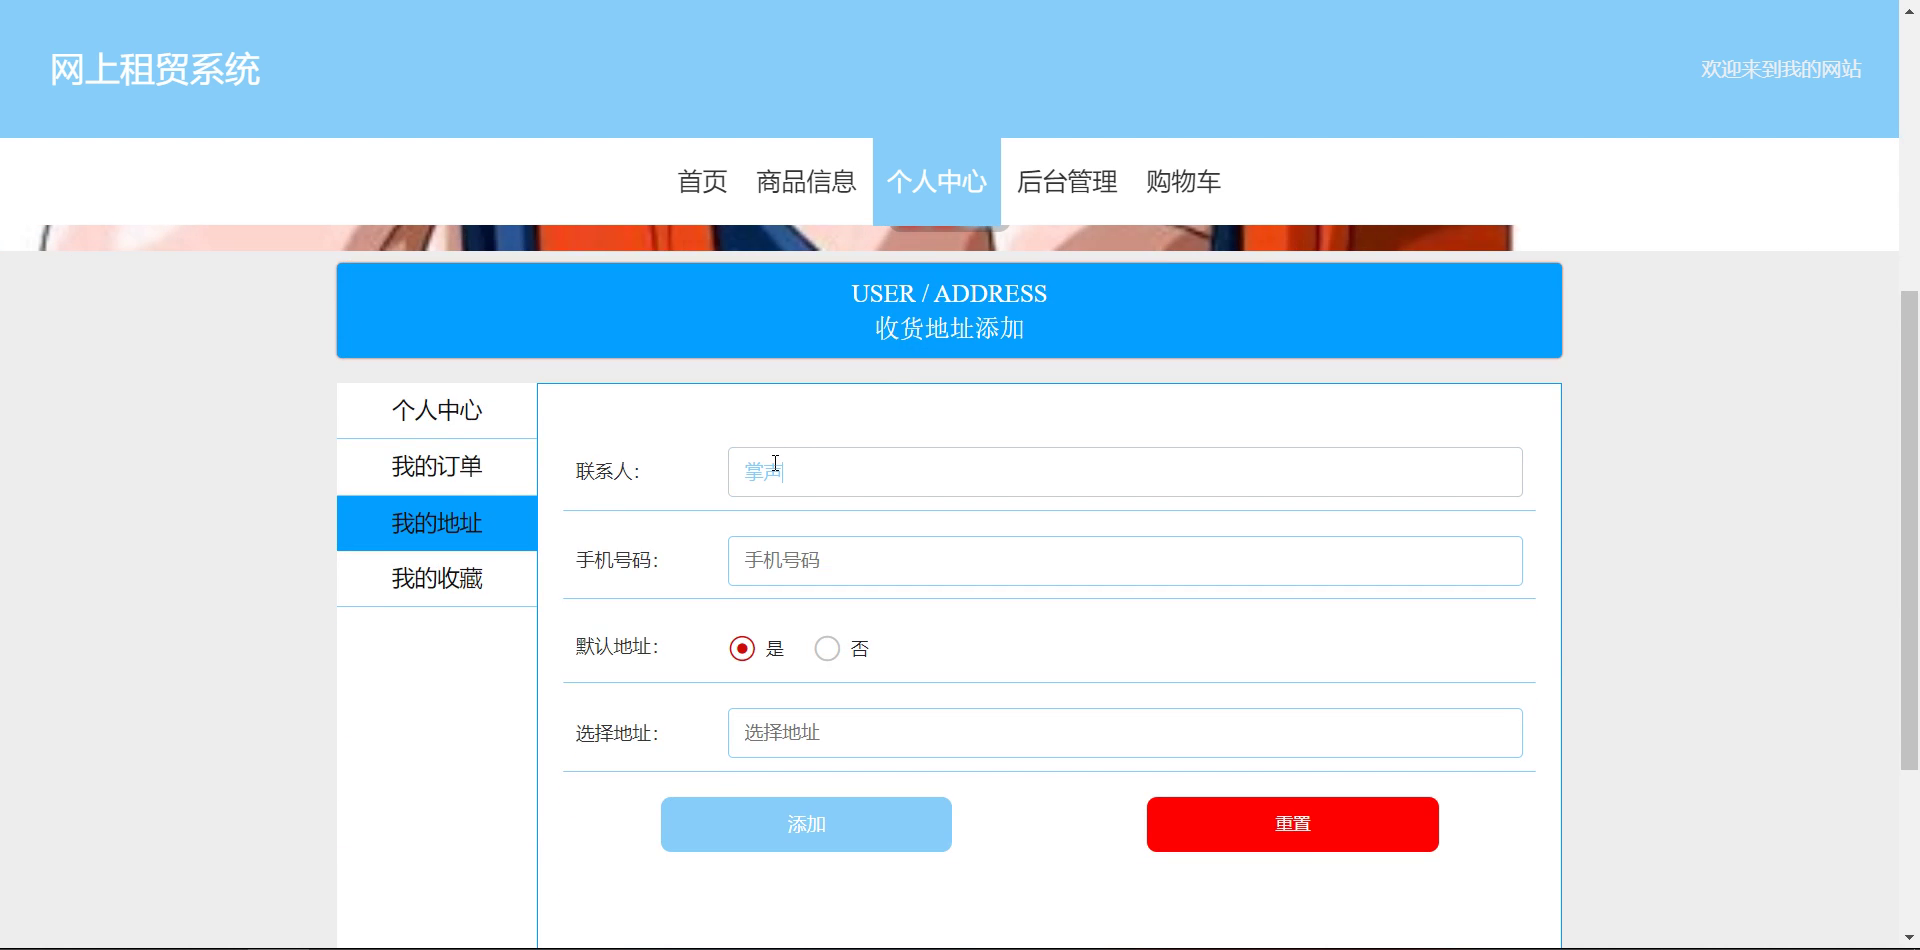Click the 手机号码 input field
The width and height of the screenshot is (1920, 950).
pos(1125,561)
